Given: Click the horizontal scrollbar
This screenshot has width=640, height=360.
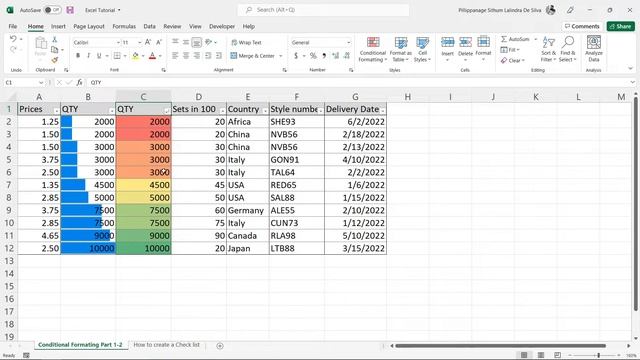Looking at the screenshot, I should pyautogui.click(x=500, y=346).
